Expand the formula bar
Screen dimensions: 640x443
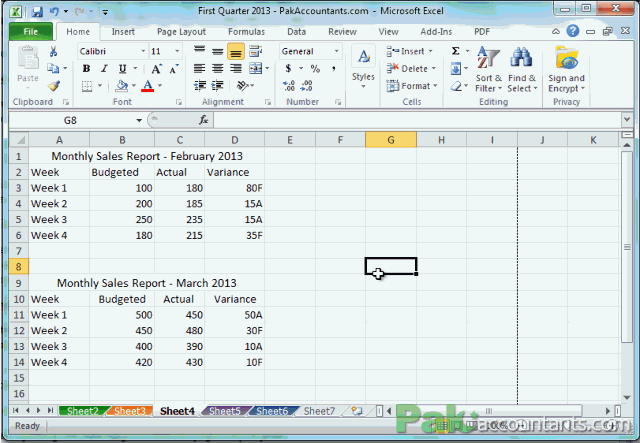pos(627,120)
